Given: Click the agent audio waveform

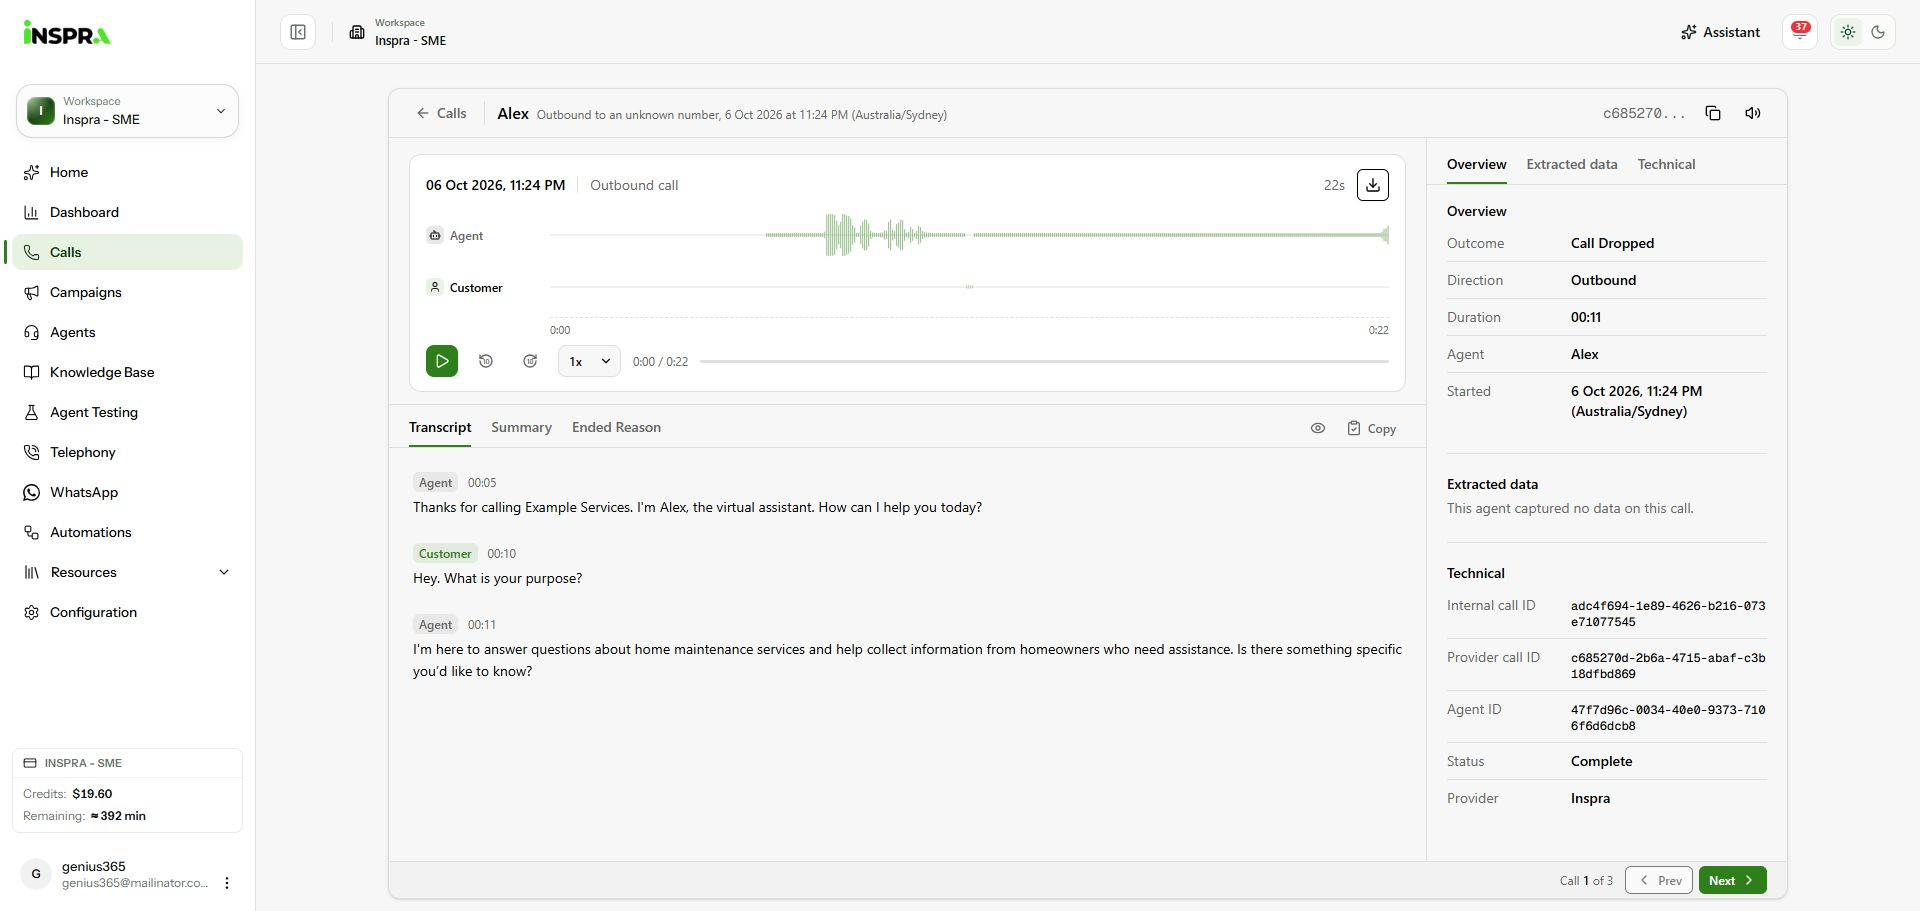Looking at the screenshot, I should pyautogui.click(x=969, y=235).
